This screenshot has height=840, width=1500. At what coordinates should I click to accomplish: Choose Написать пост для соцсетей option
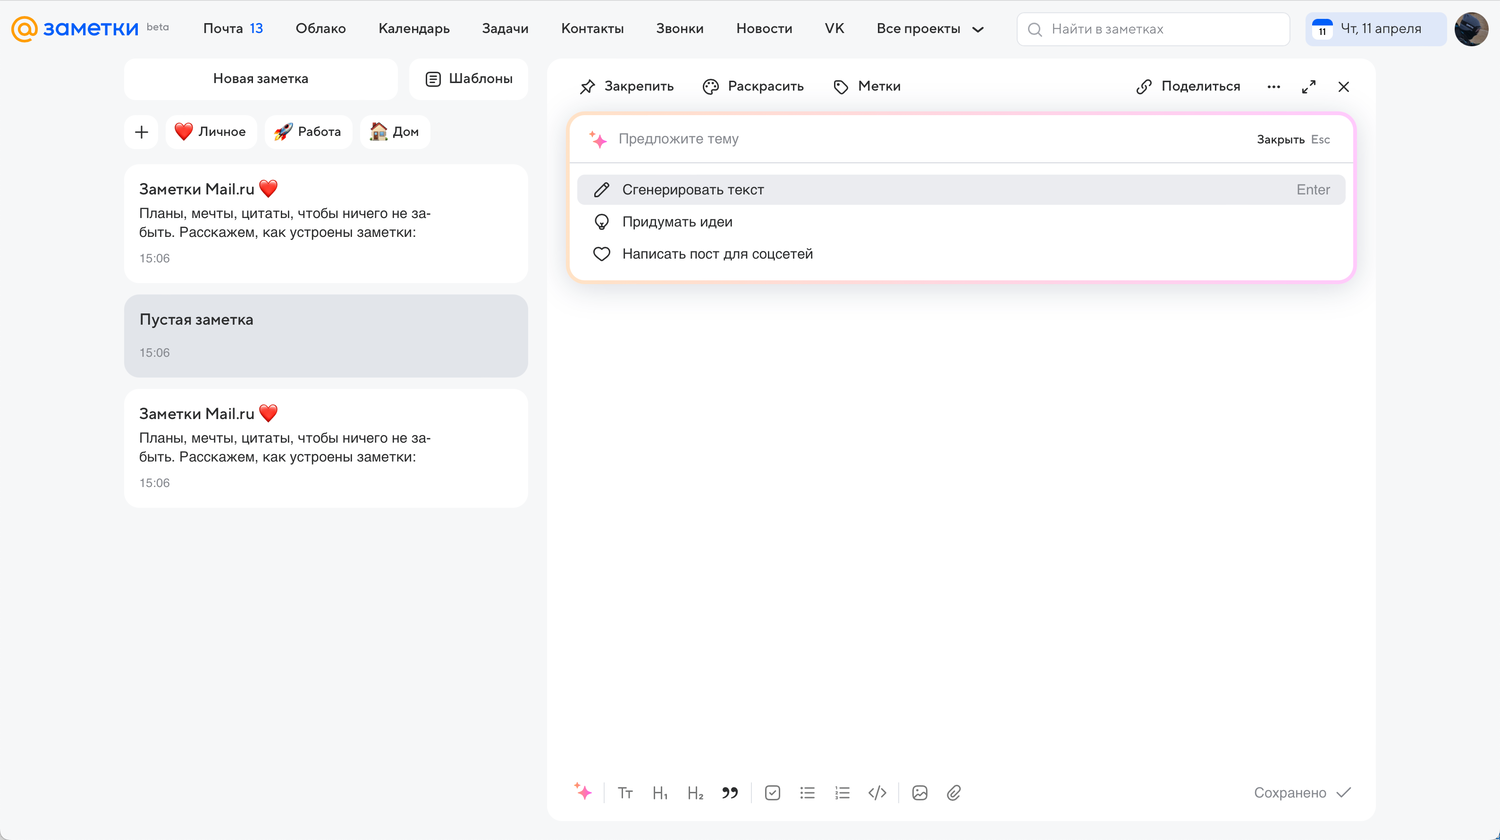pyautogui.click(x=717, y=254)
